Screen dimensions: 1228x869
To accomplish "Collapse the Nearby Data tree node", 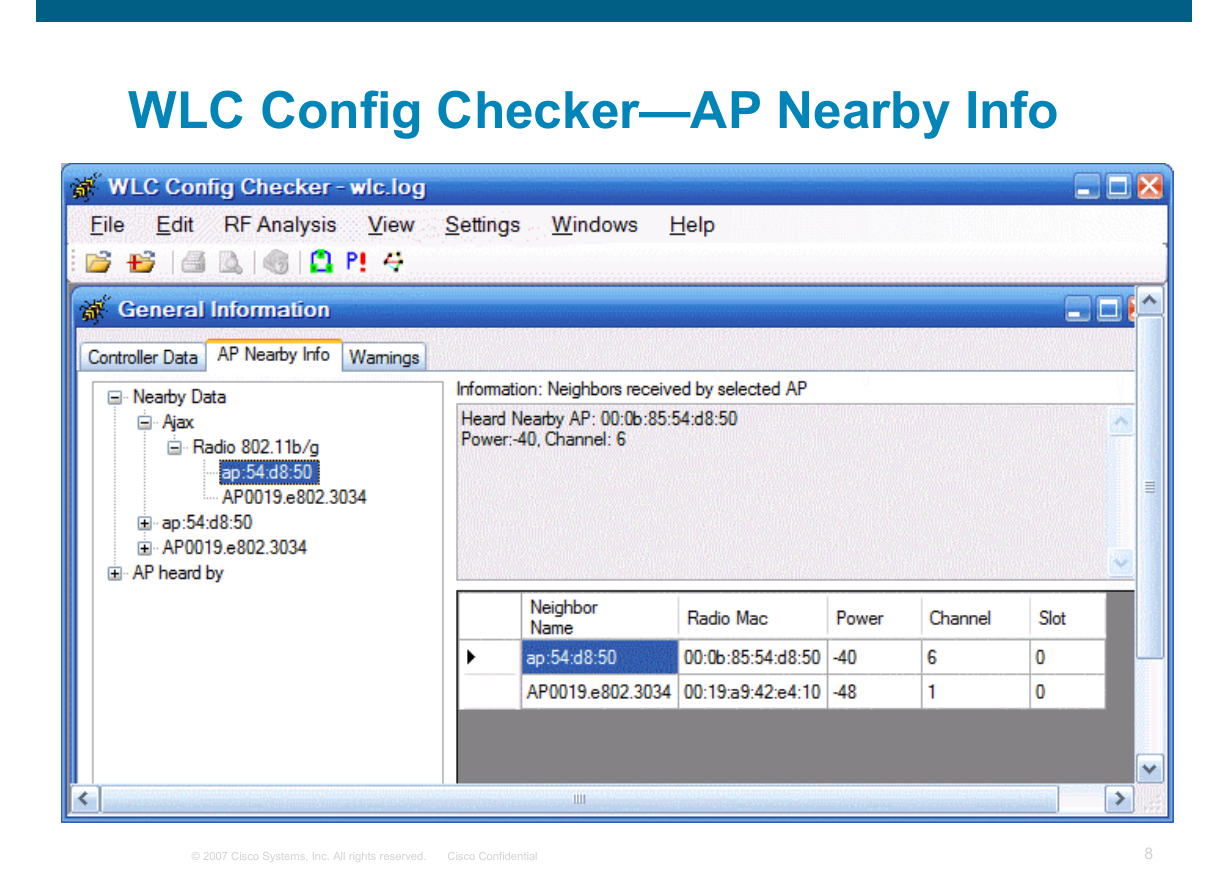I will click(x=115, y=397).
